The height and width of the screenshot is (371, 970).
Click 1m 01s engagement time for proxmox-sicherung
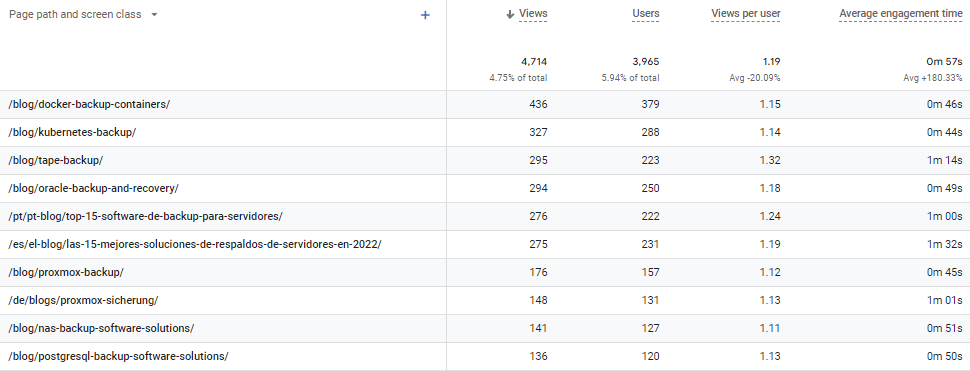pos(945,300)
